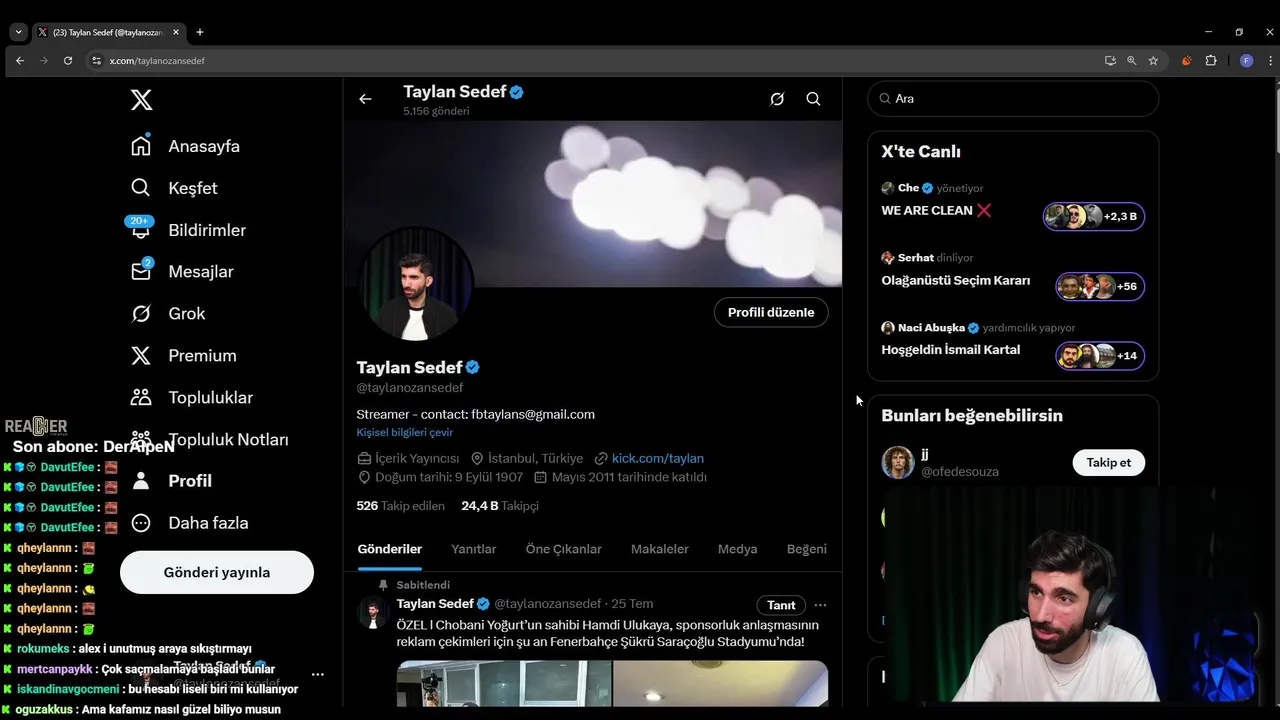This screenshot has height=720, width=1280.
Task: Switch to the Makaleler tab
Action: click(660, 549)
